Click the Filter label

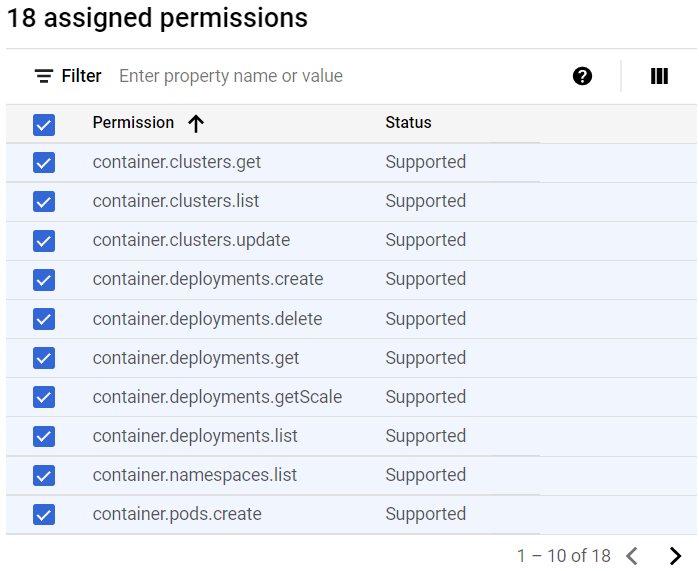click(81, 76)
